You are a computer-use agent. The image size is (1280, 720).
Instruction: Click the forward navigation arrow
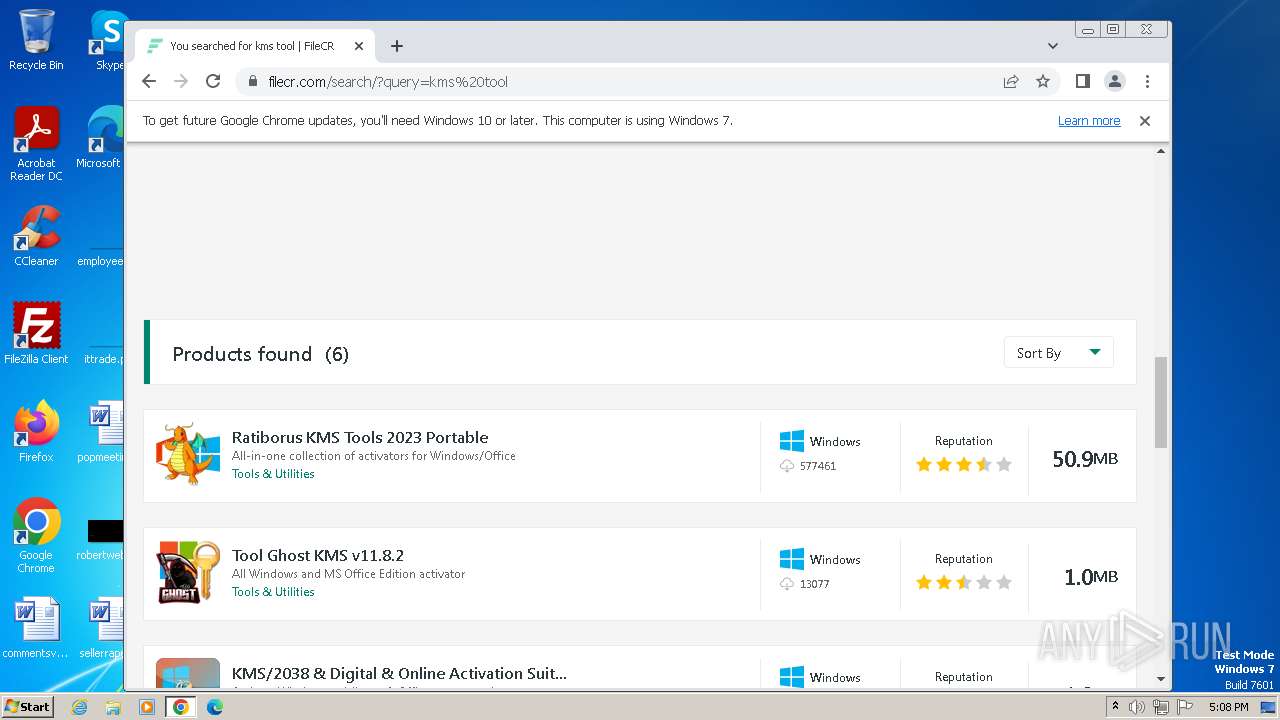(181, 81)
